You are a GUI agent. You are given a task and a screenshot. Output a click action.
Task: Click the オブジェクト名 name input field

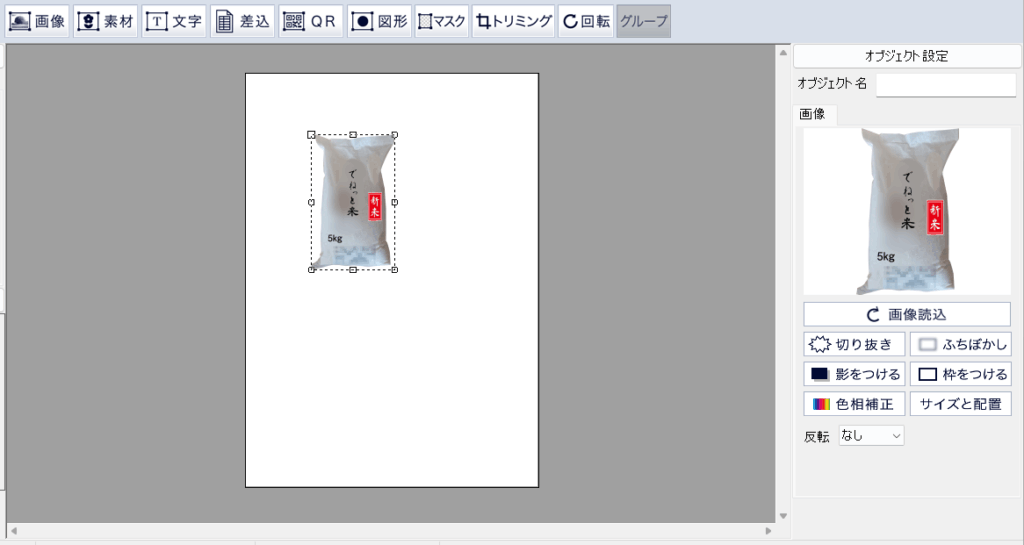[x=946, y=84]
